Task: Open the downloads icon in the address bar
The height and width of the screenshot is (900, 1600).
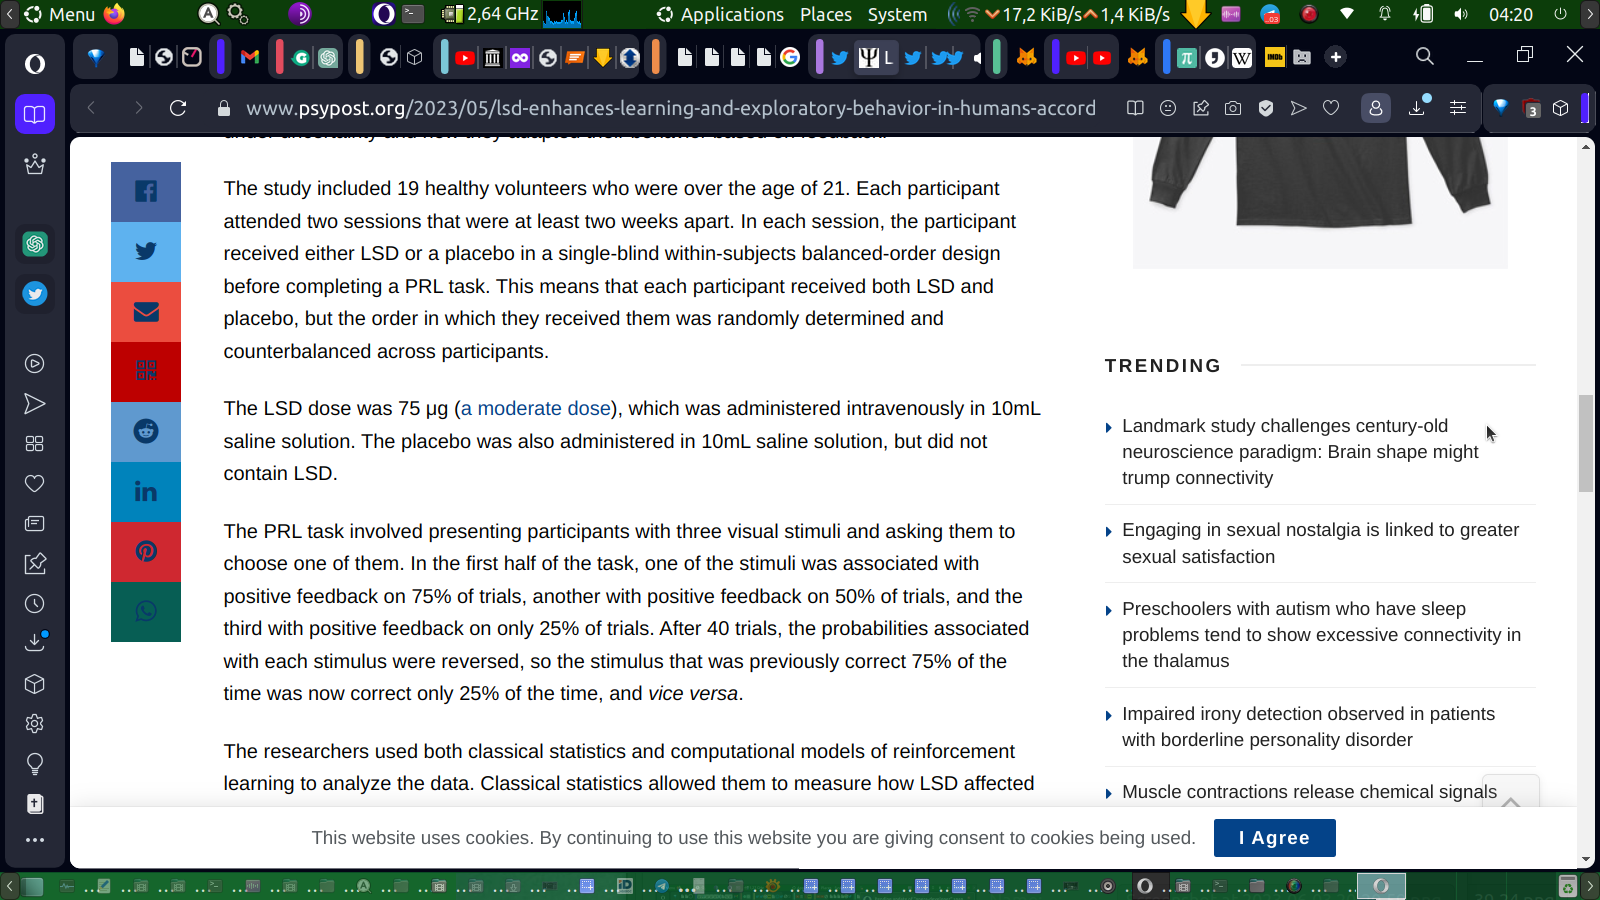Action: point(1418,107)
